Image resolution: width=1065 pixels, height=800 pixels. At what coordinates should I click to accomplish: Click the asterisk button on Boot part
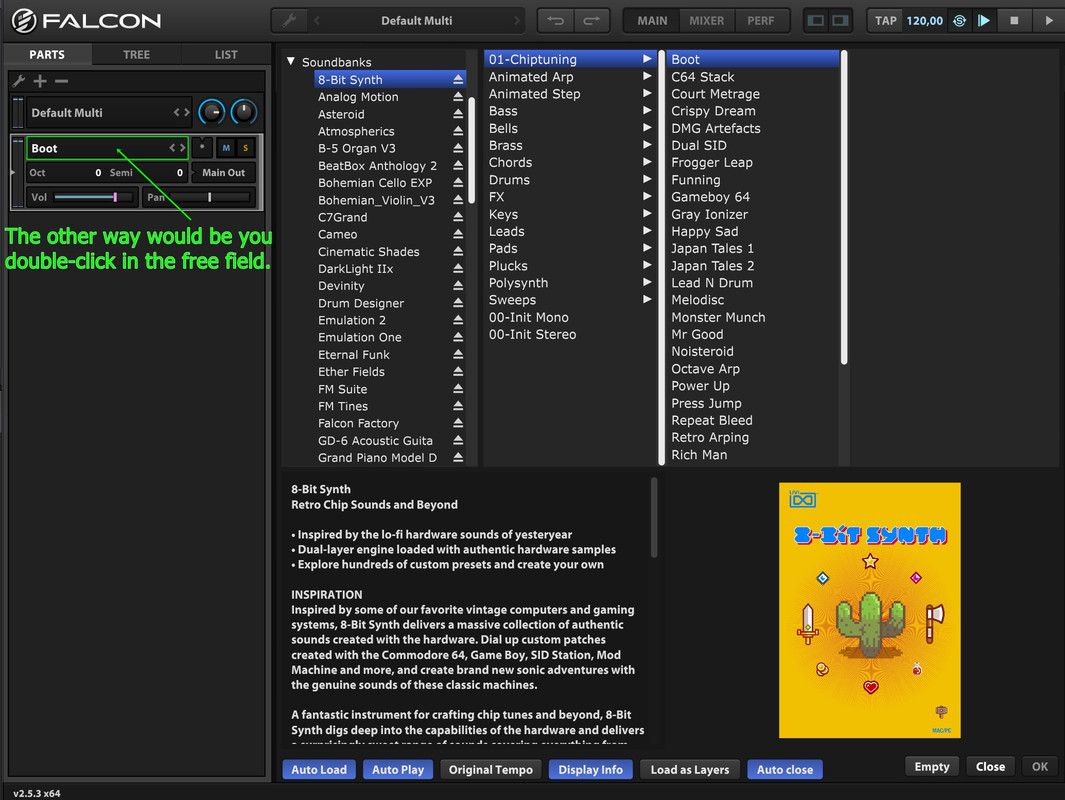click(x=202, y=147)
